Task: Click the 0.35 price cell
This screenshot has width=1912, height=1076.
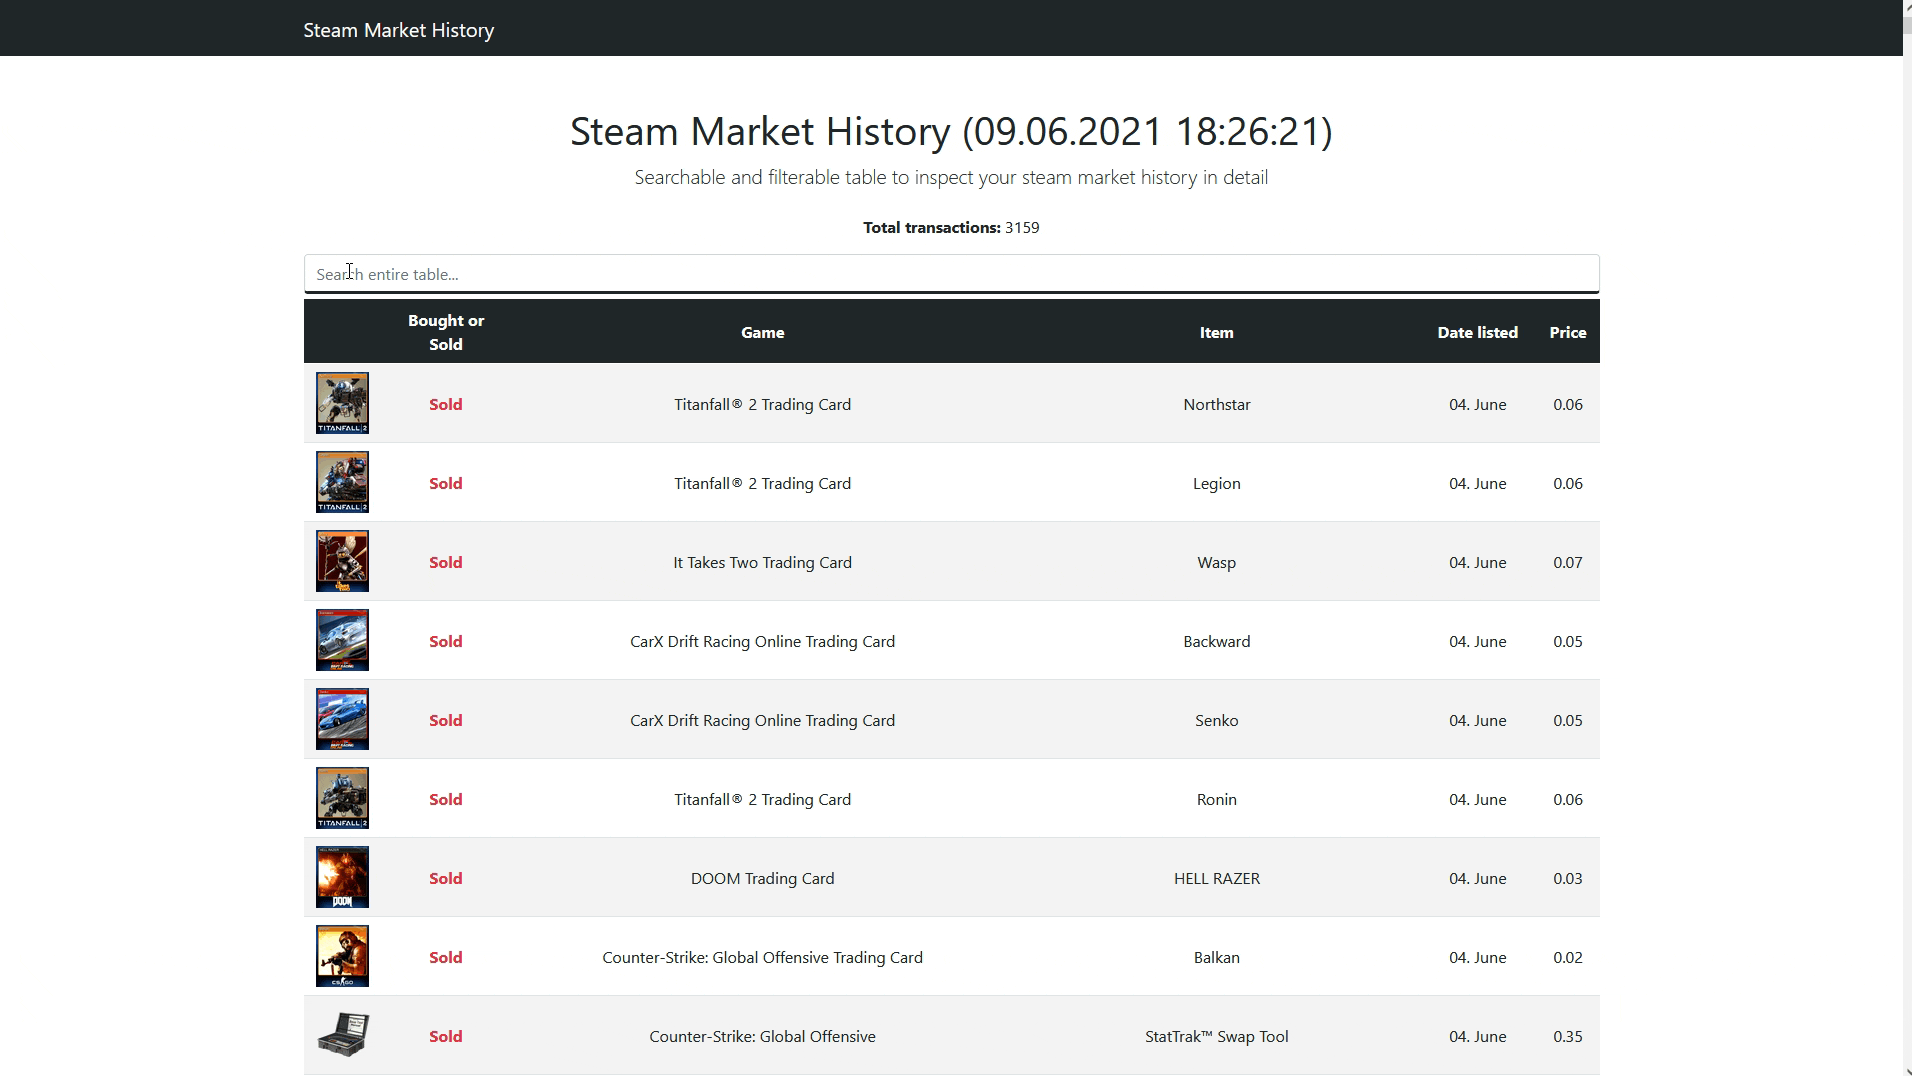Action: [1567, 1036]
